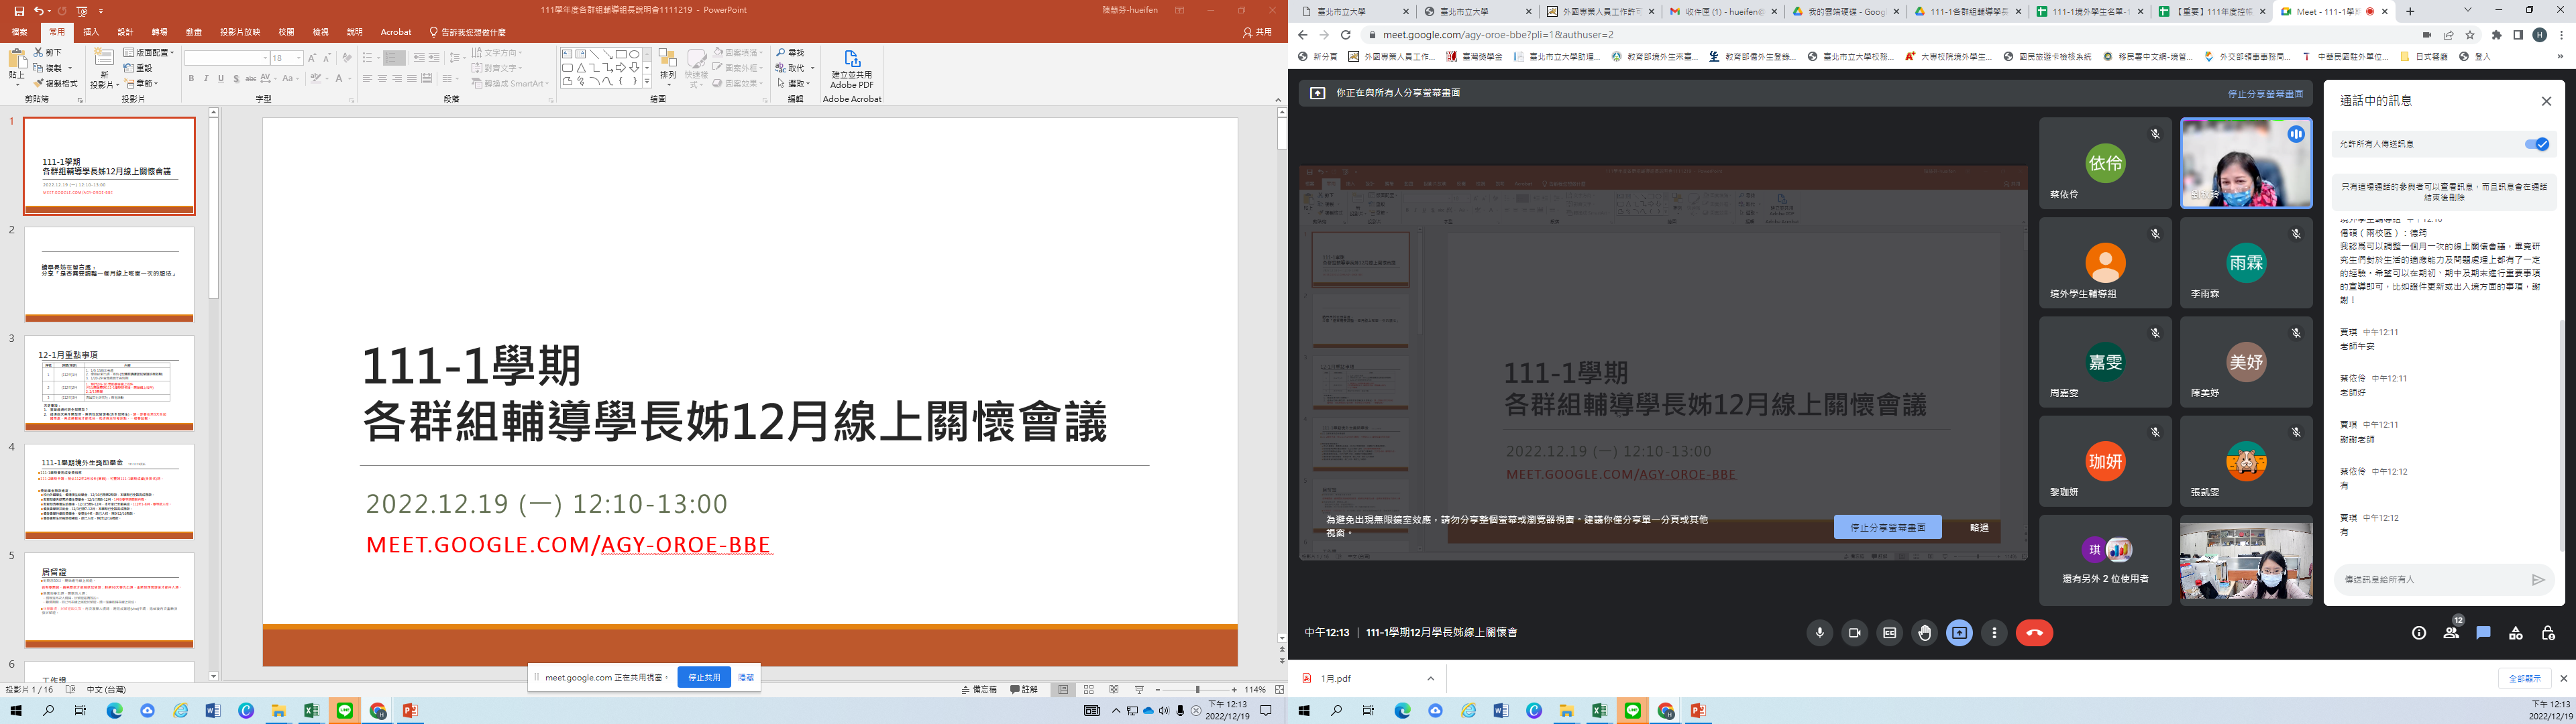
Task: Toggle underline formatting in PowerPoint
Action: tap(221, 78)
